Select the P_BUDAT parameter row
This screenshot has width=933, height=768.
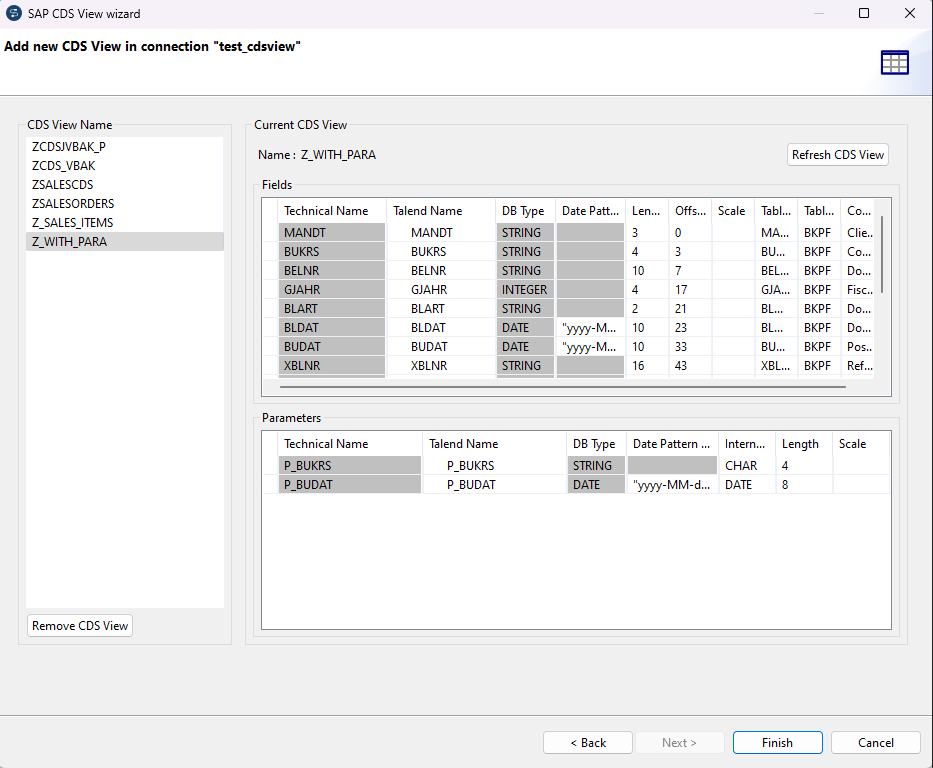coord(349,484)
